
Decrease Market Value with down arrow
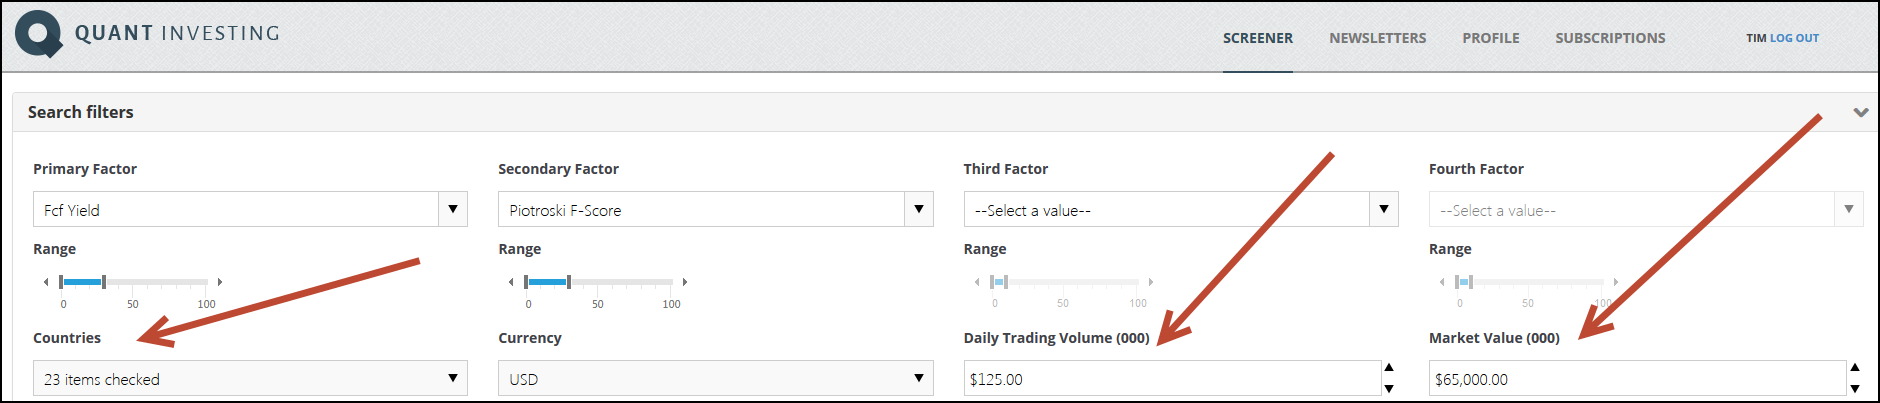coord(1855,389)
